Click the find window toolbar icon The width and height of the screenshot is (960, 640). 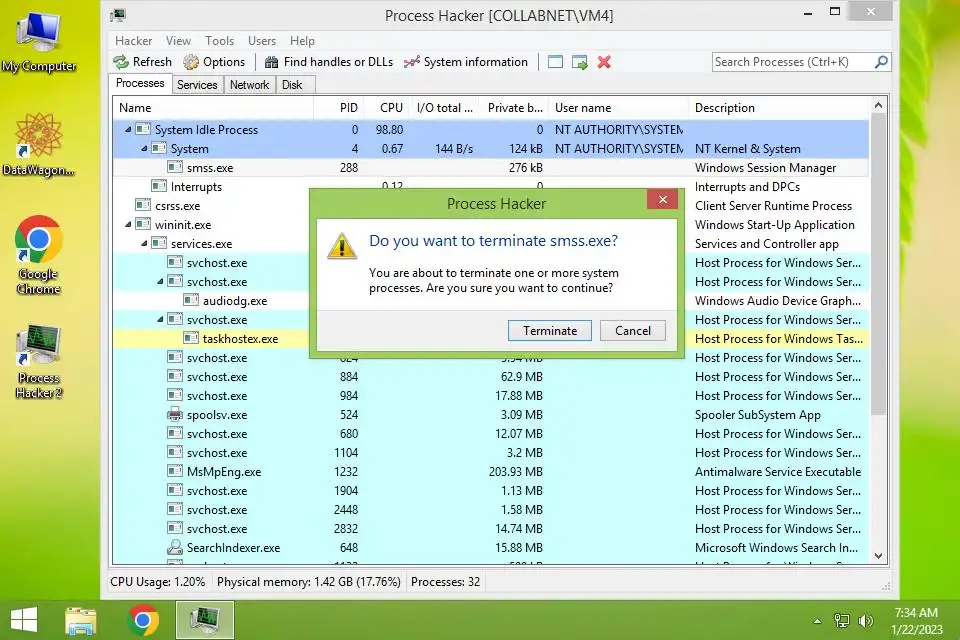click(555, 62)
